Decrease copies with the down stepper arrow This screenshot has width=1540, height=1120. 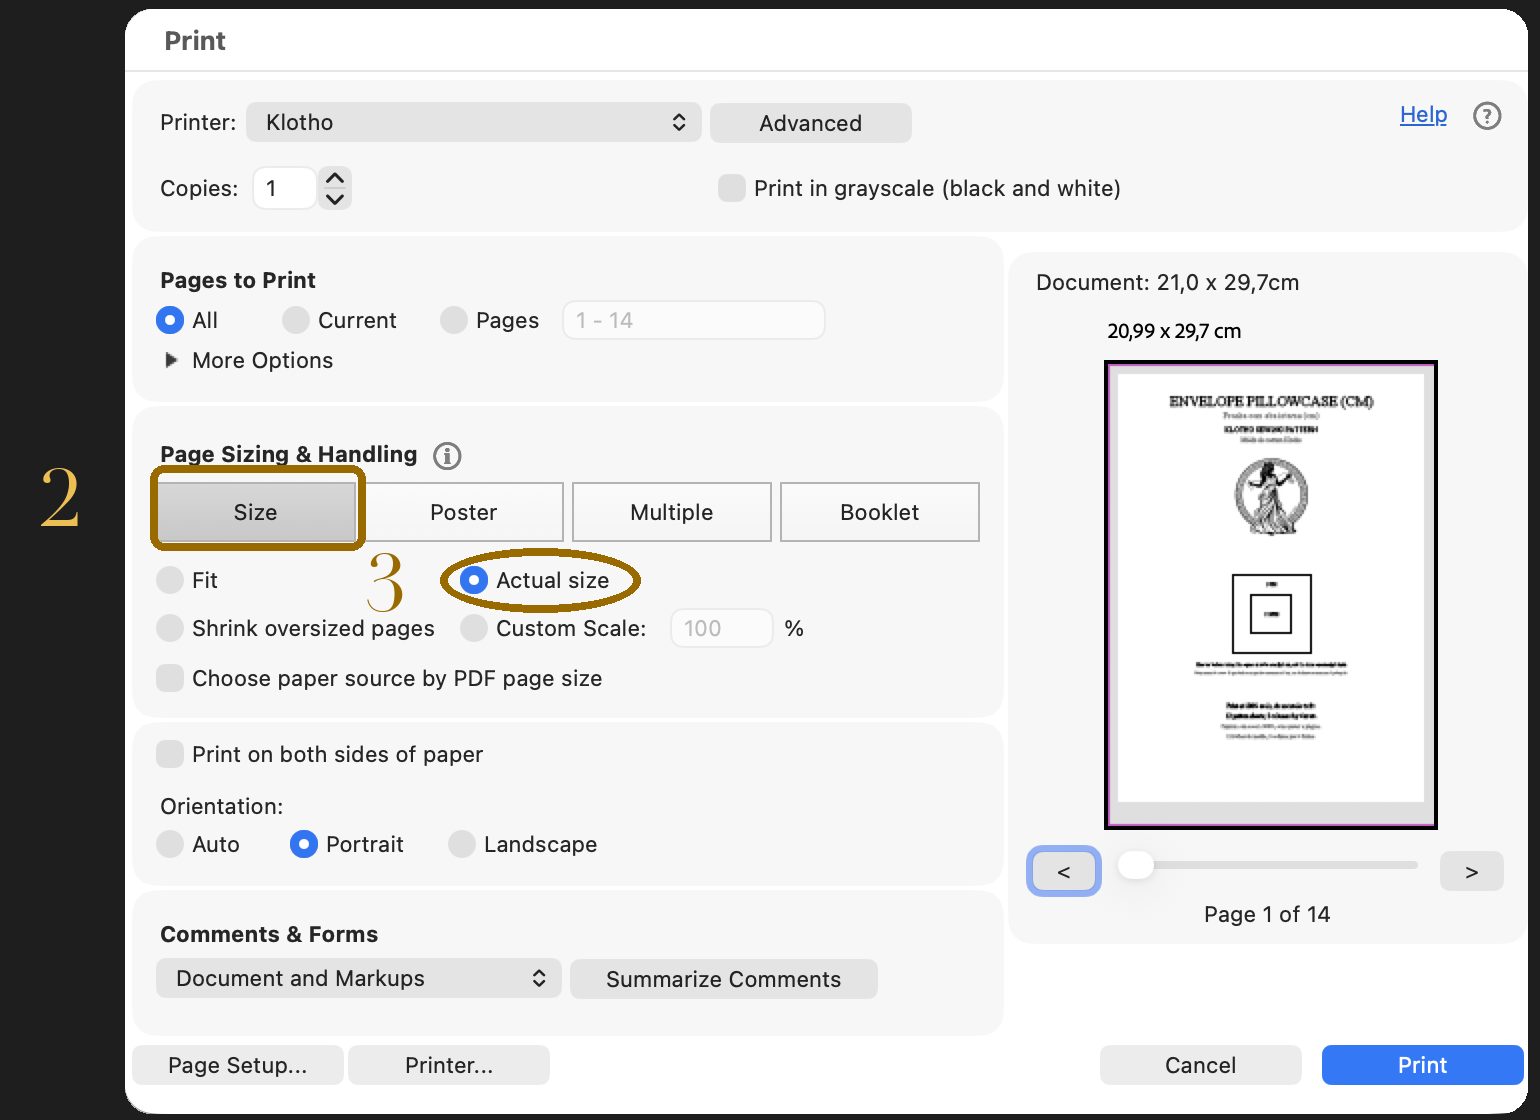tap(336, 198)
